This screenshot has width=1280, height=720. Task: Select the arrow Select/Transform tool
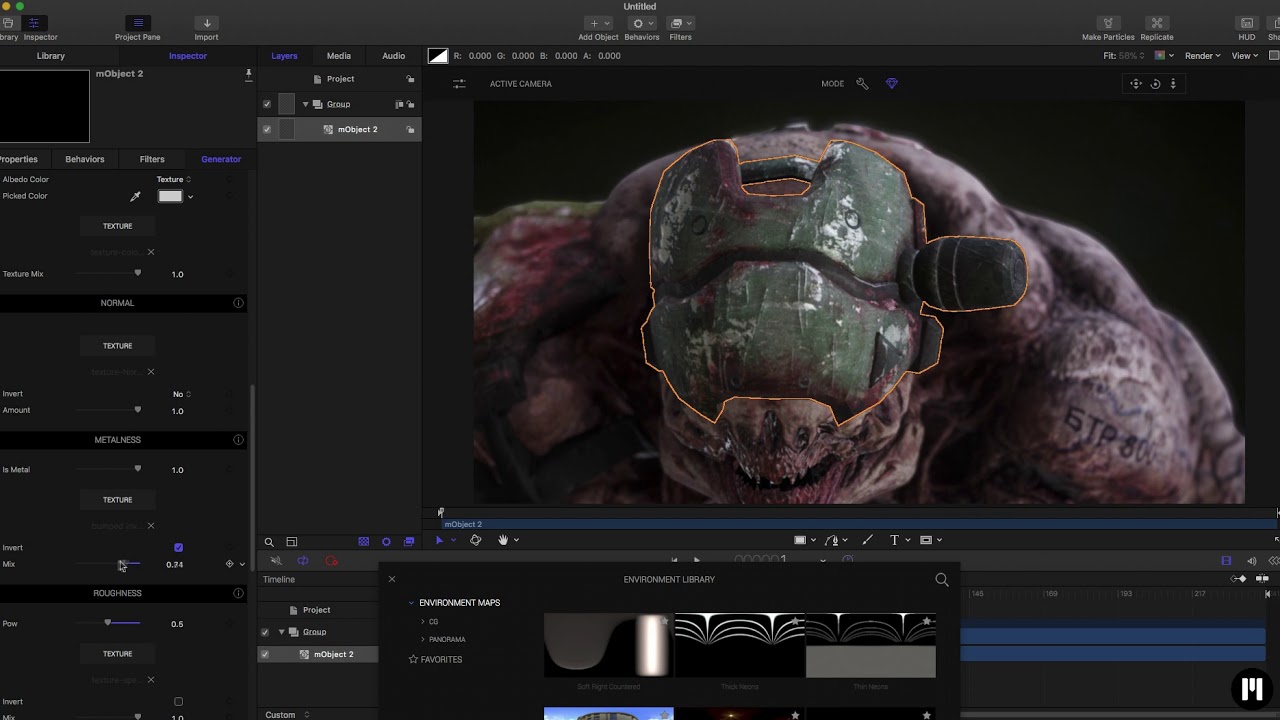[439, 540]
